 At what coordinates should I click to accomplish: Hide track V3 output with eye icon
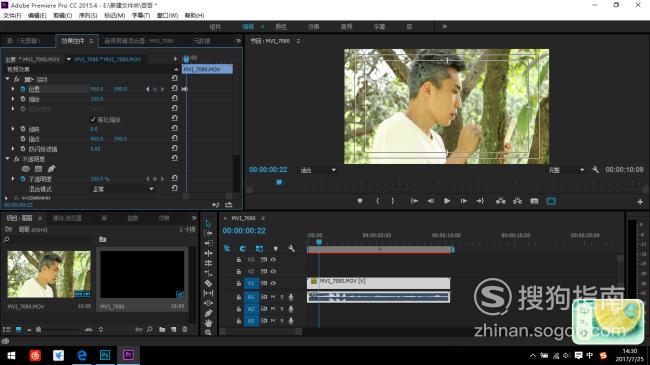273,260
